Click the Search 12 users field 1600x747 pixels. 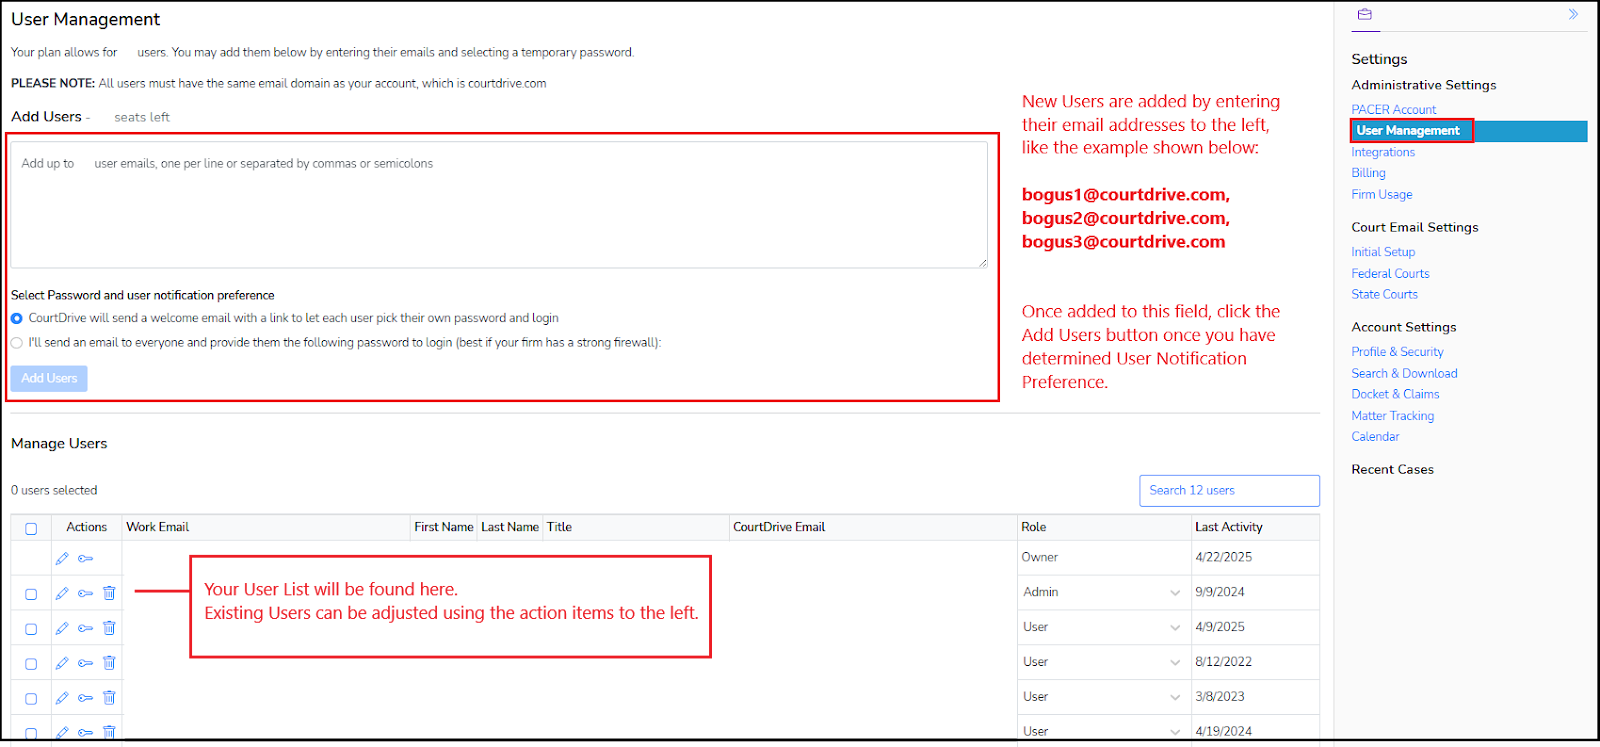tap(1229, 491)
